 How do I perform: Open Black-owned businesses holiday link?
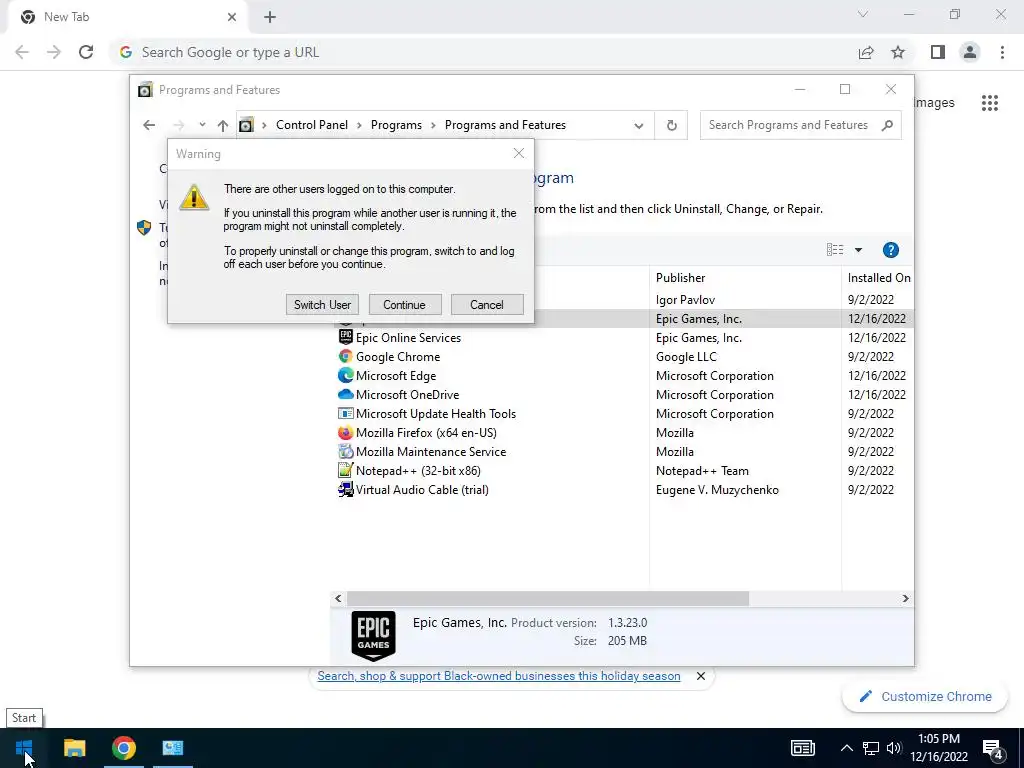point(499,676)
